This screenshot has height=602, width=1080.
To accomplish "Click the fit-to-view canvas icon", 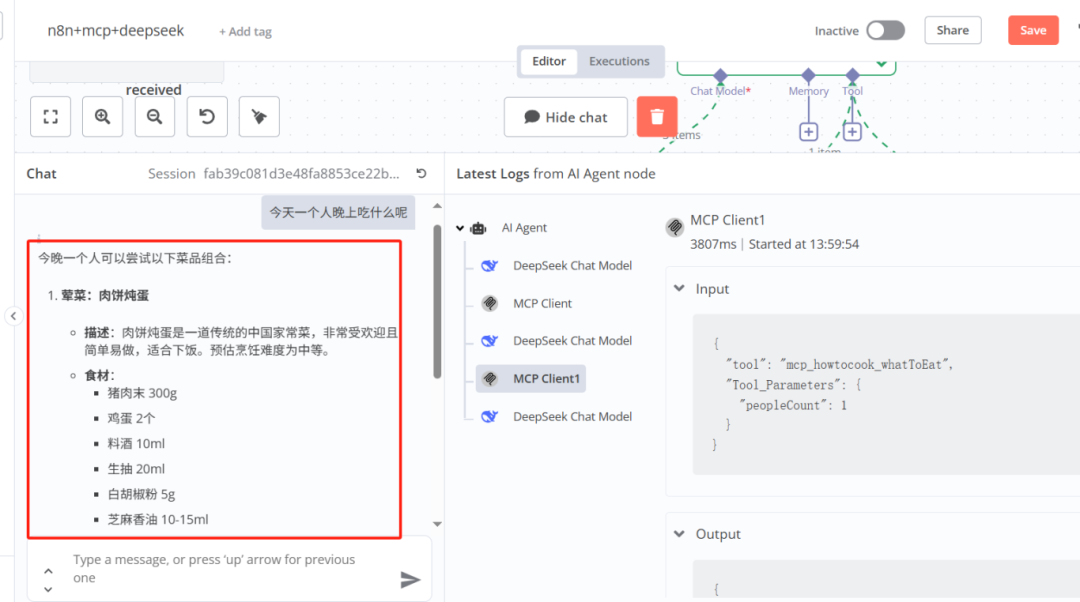I will [x=50, y=116].
